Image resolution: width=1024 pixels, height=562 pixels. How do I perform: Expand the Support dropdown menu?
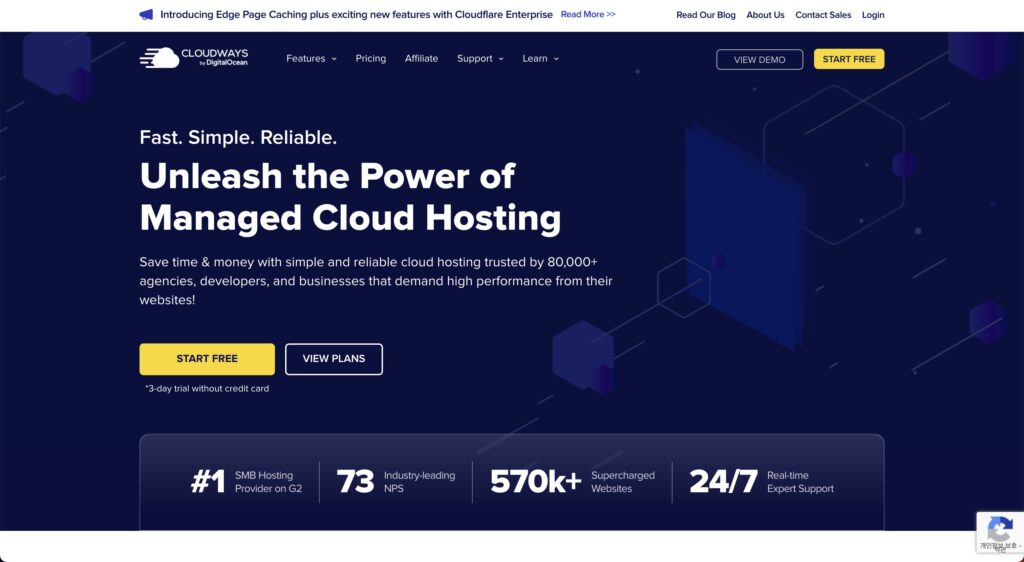click(x=480, y=59)
